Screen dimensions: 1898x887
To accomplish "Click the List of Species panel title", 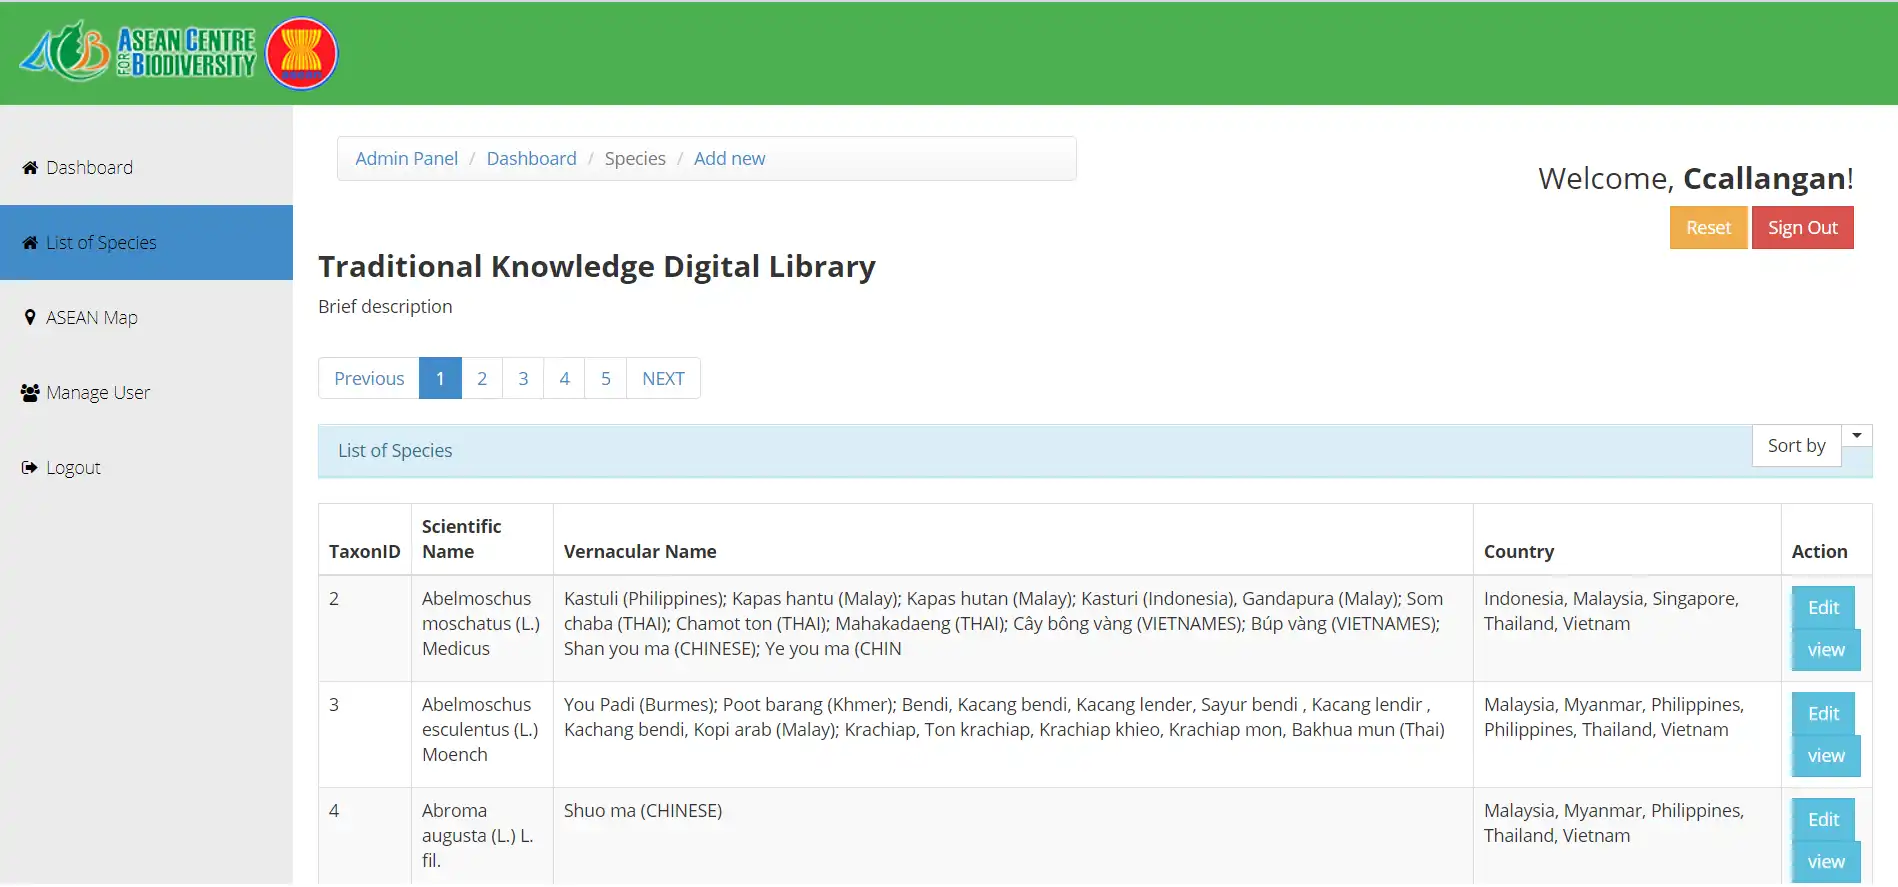I will [x=395, y=450].
